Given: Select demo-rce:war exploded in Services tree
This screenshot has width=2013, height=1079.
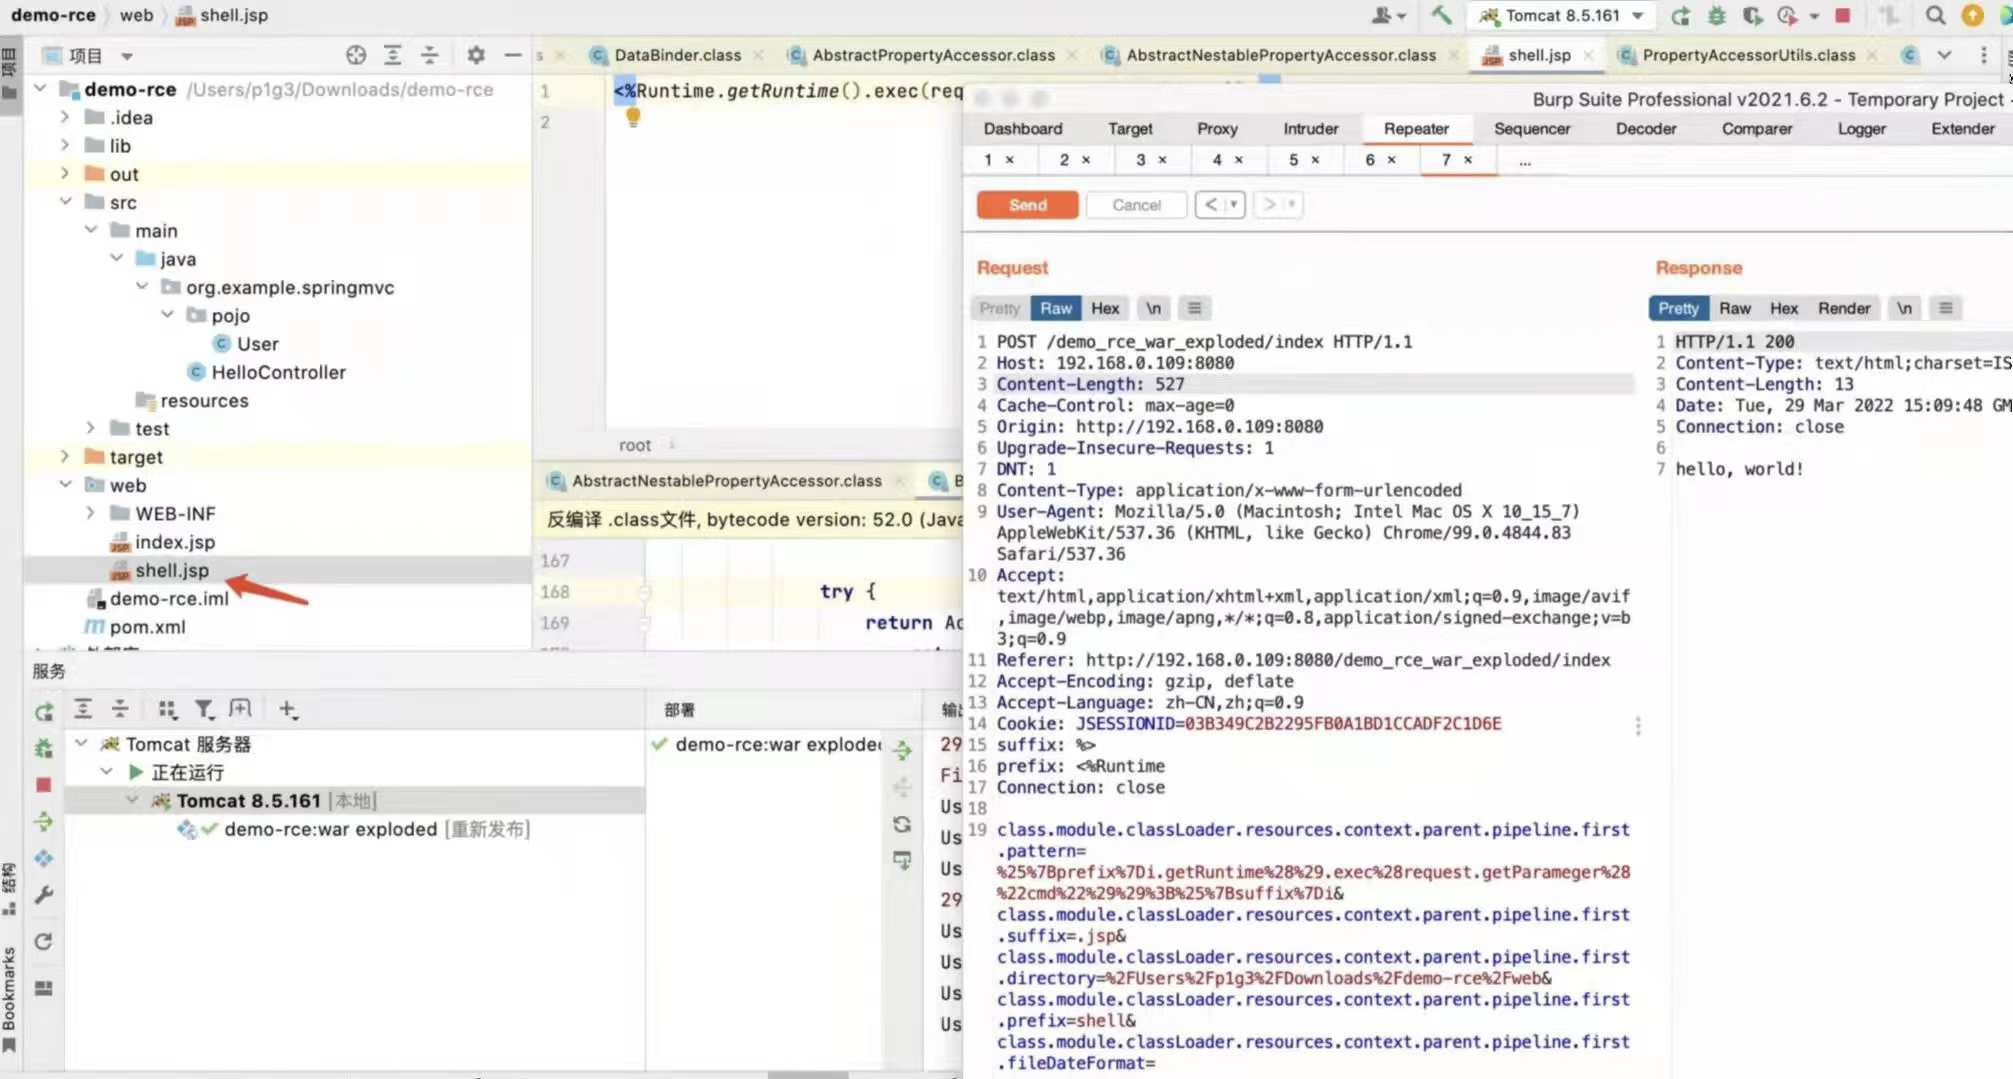Looking at the screenshot, I should point(331,829).
